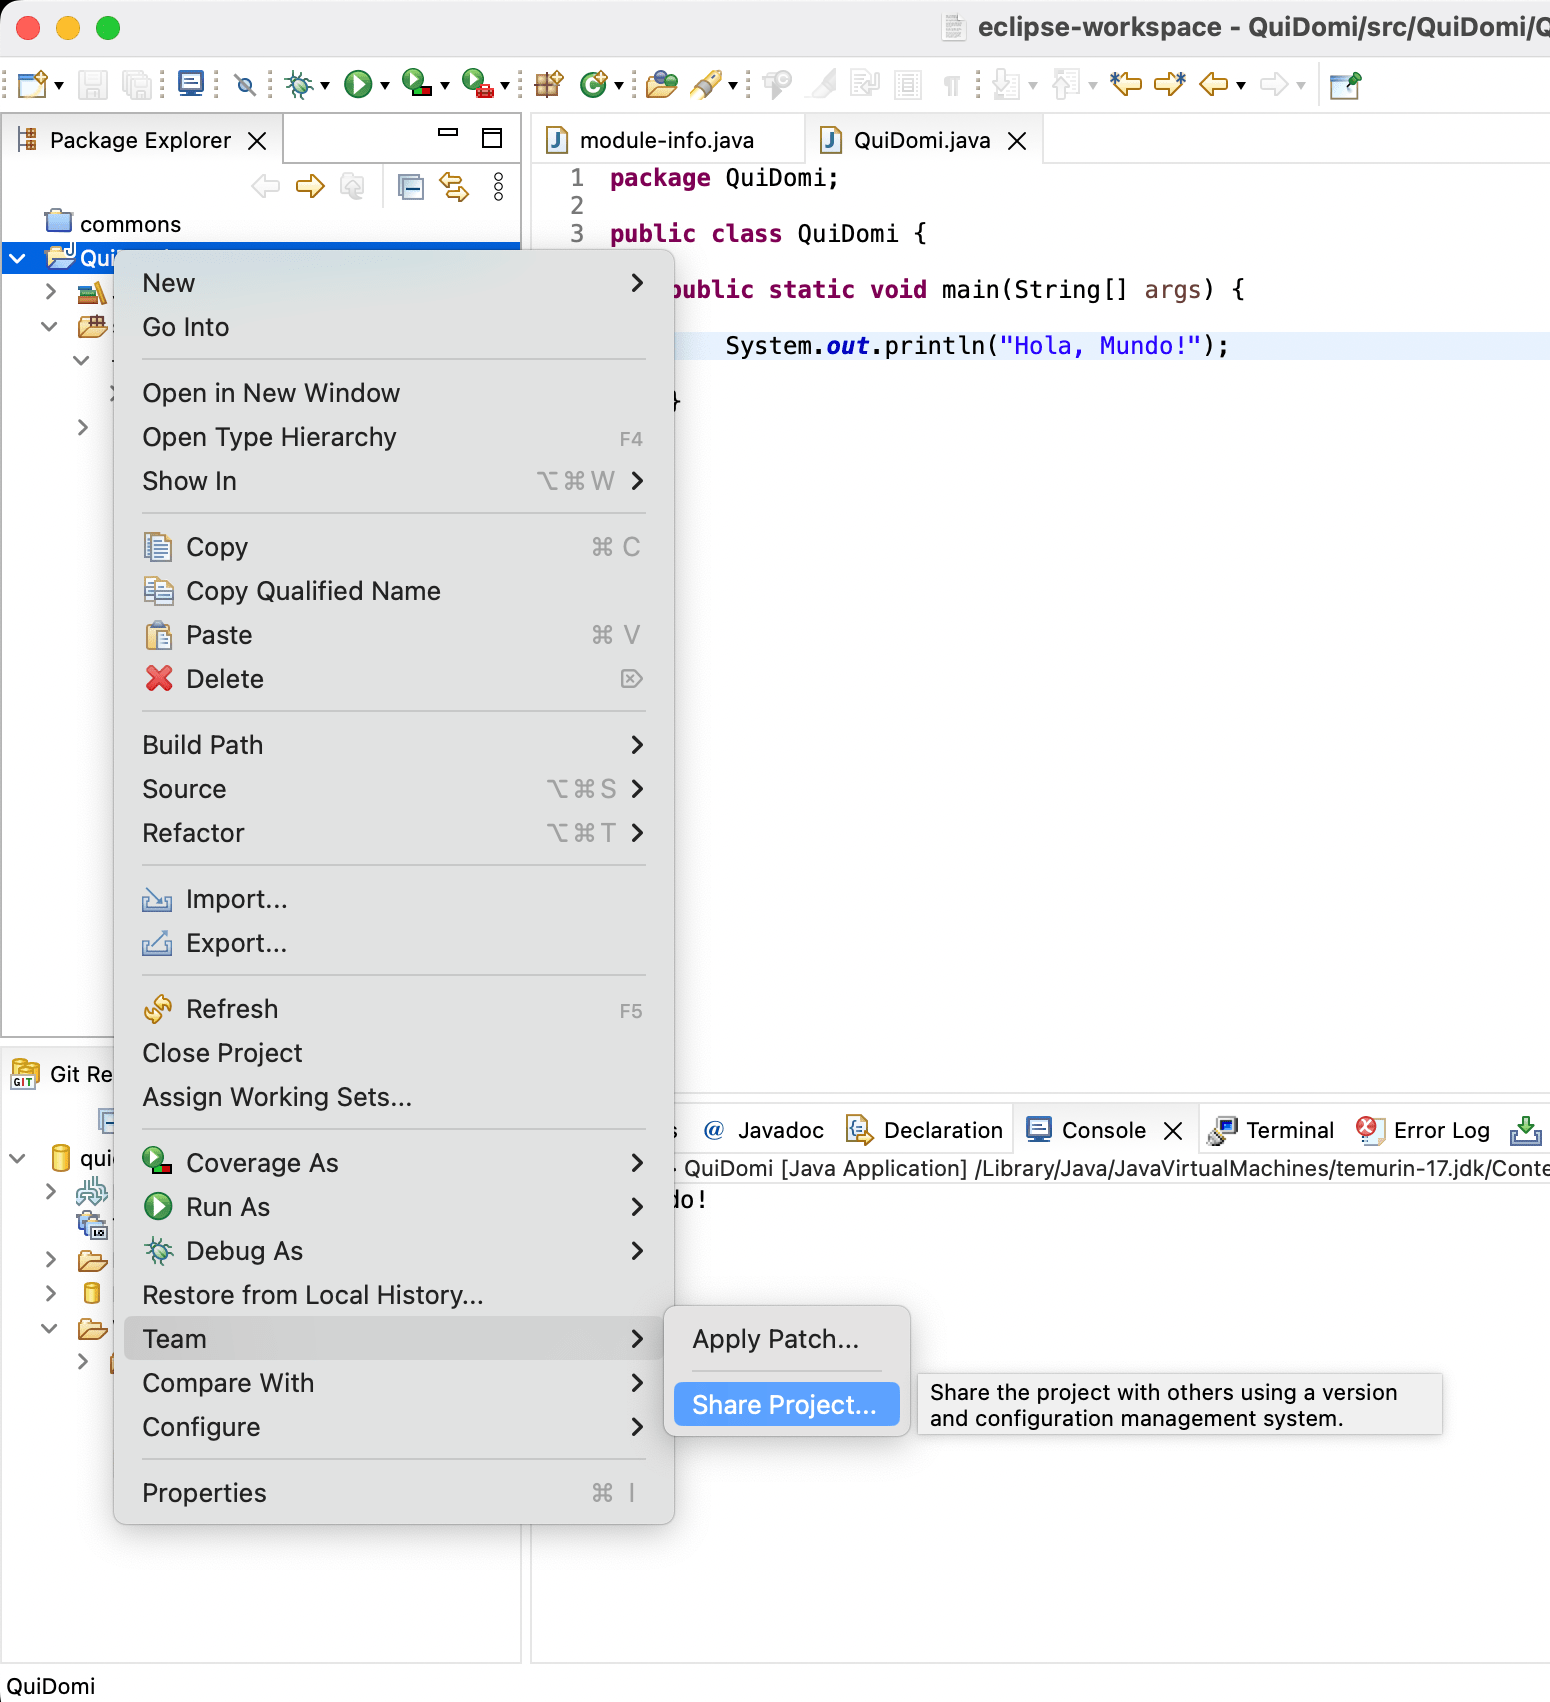Select Assign Working Sets...

[x=394, y=1097]
